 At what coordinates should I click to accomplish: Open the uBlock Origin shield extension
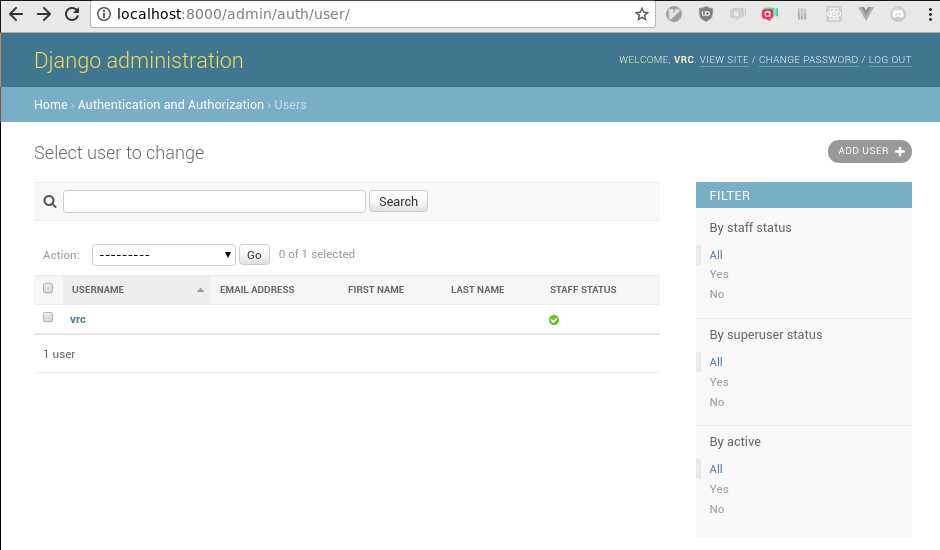click(706, 14)
